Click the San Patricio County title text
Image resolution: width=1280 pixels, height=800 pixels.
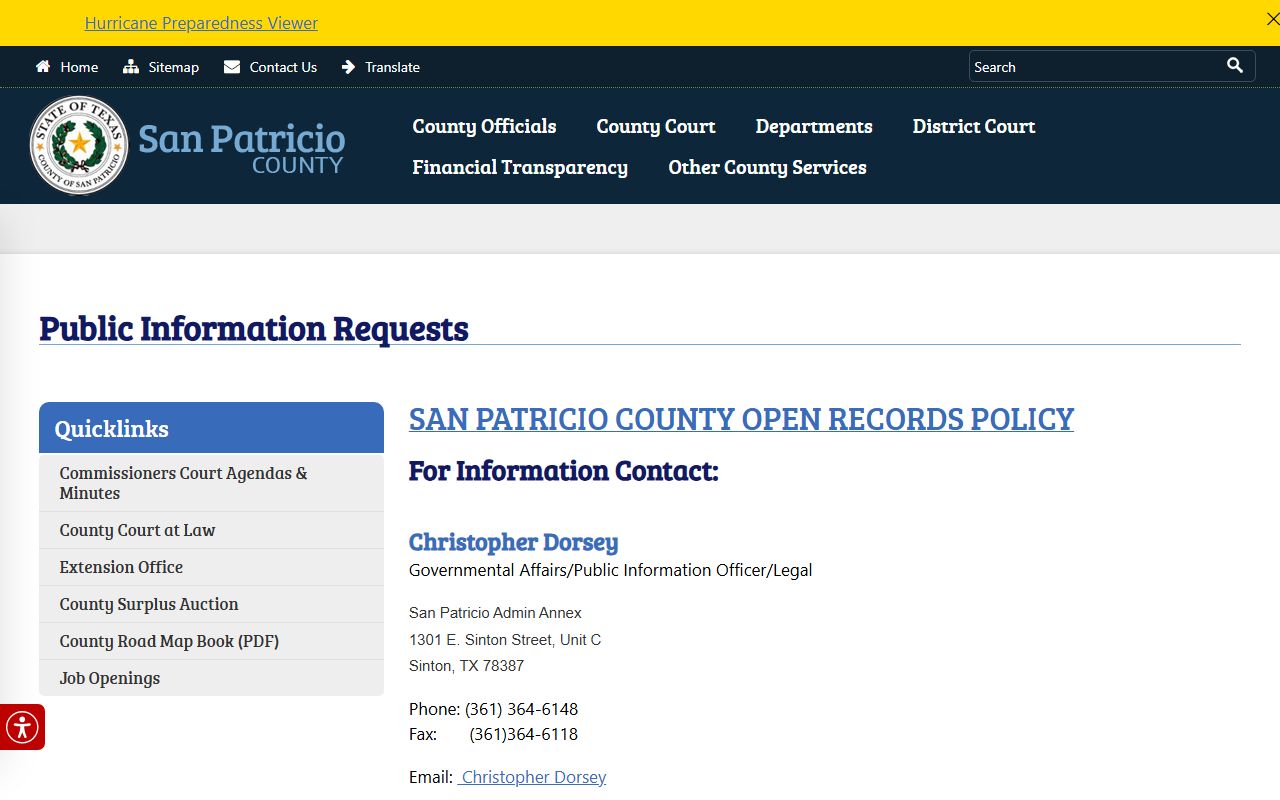point(242,147)
